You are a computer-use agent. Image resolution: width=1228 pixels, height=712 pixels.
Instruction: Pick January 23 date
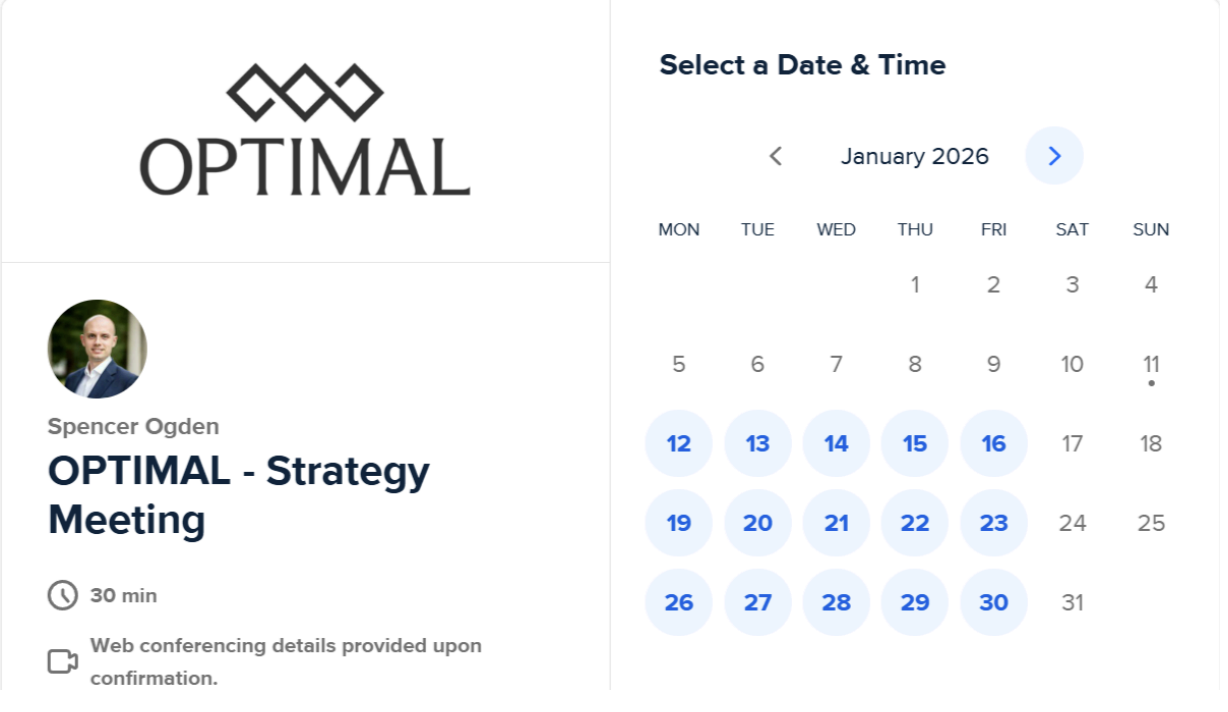[x=994, y=523]
